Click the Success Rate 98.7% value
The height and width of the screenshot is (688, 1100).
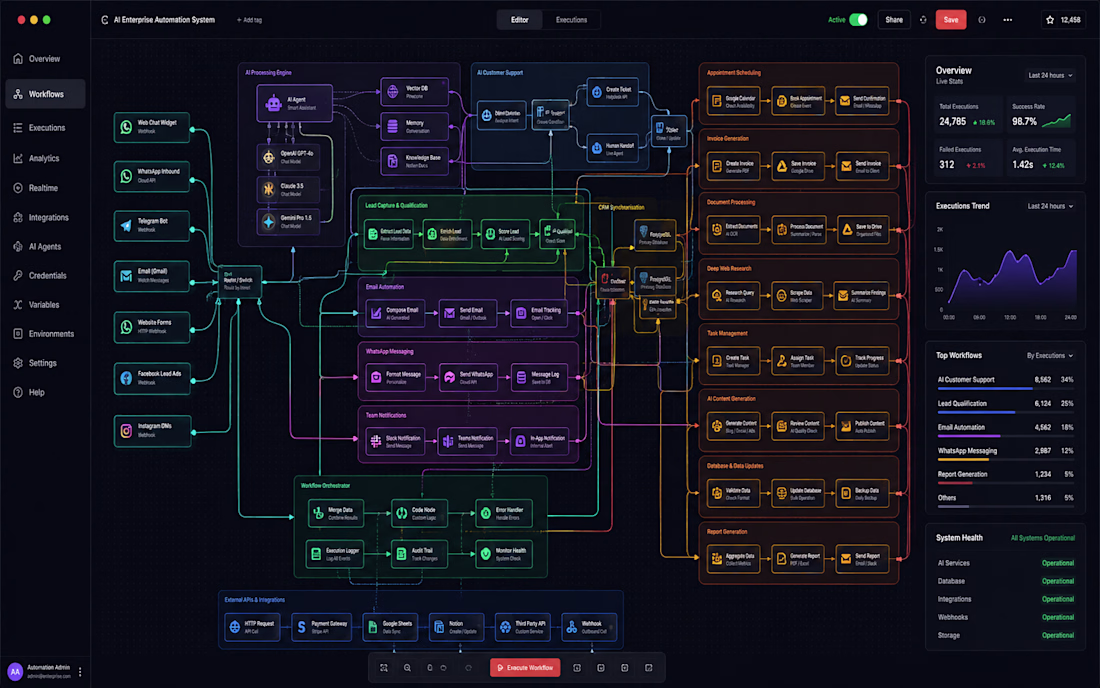1024,121
